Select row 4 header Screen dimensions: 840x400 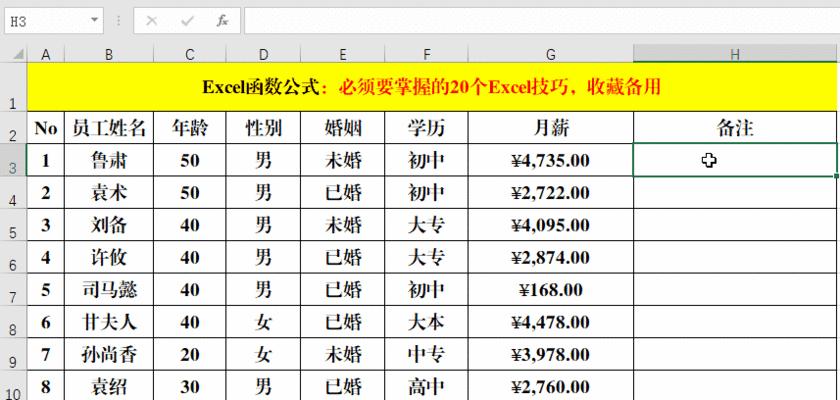point(13,192)
